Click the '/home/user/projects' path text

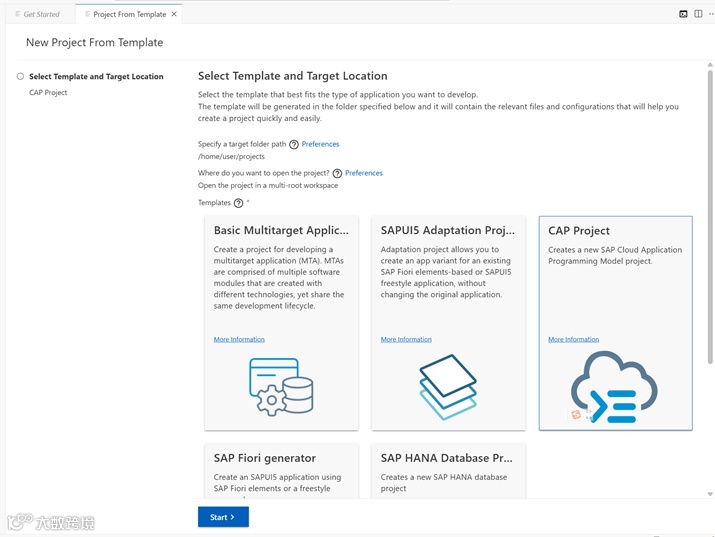coord(231,156)
